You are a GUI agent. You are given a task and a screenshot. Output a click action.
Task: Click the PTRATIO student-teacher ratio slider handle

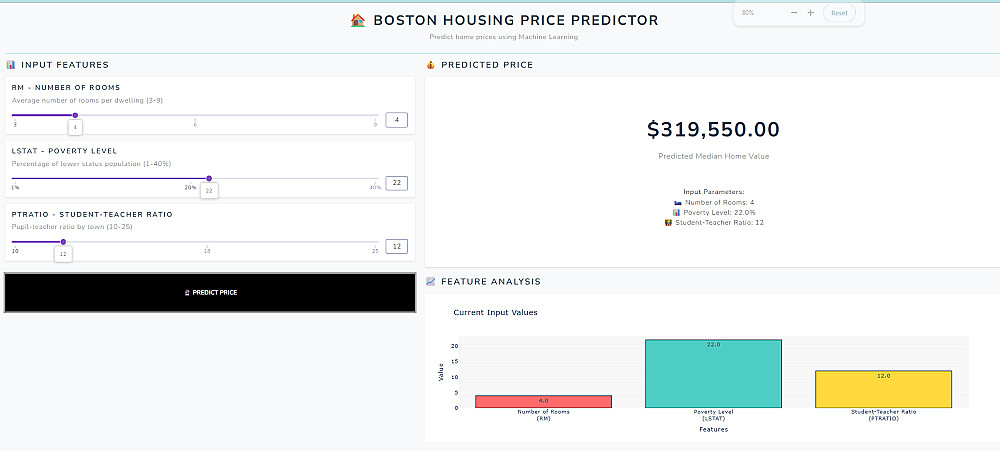coord(63,242)
